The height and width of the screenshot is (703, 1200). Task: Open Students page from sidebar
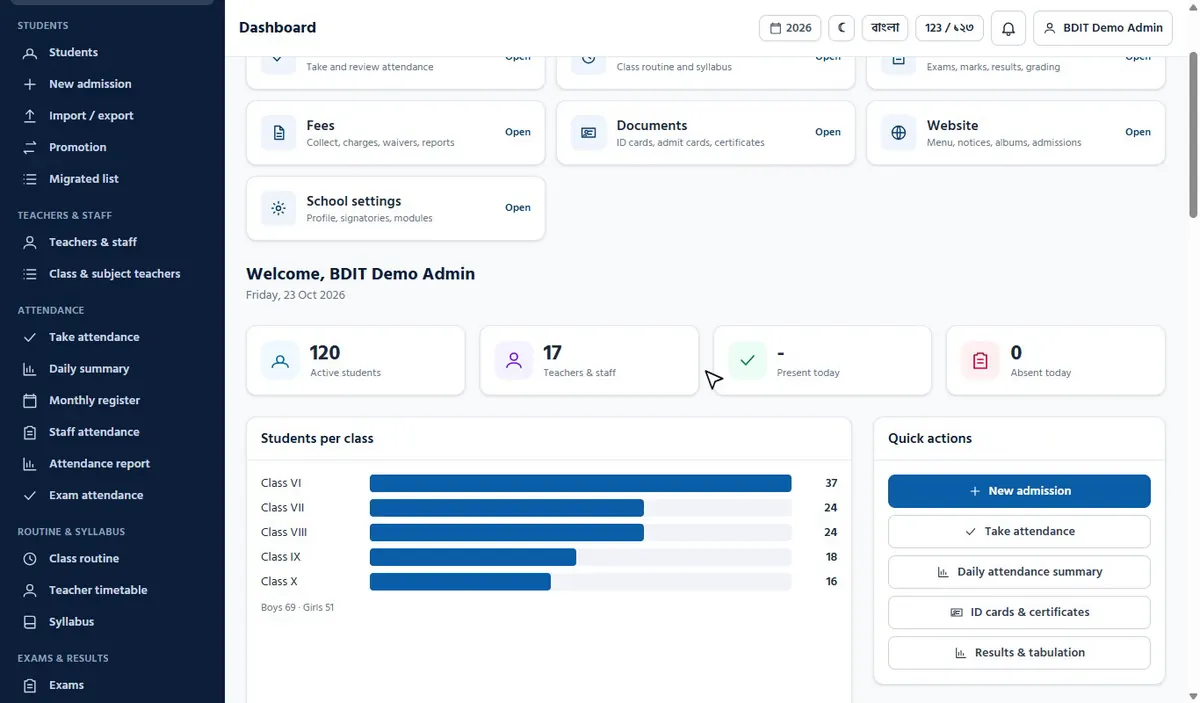(x=112, y=52)
